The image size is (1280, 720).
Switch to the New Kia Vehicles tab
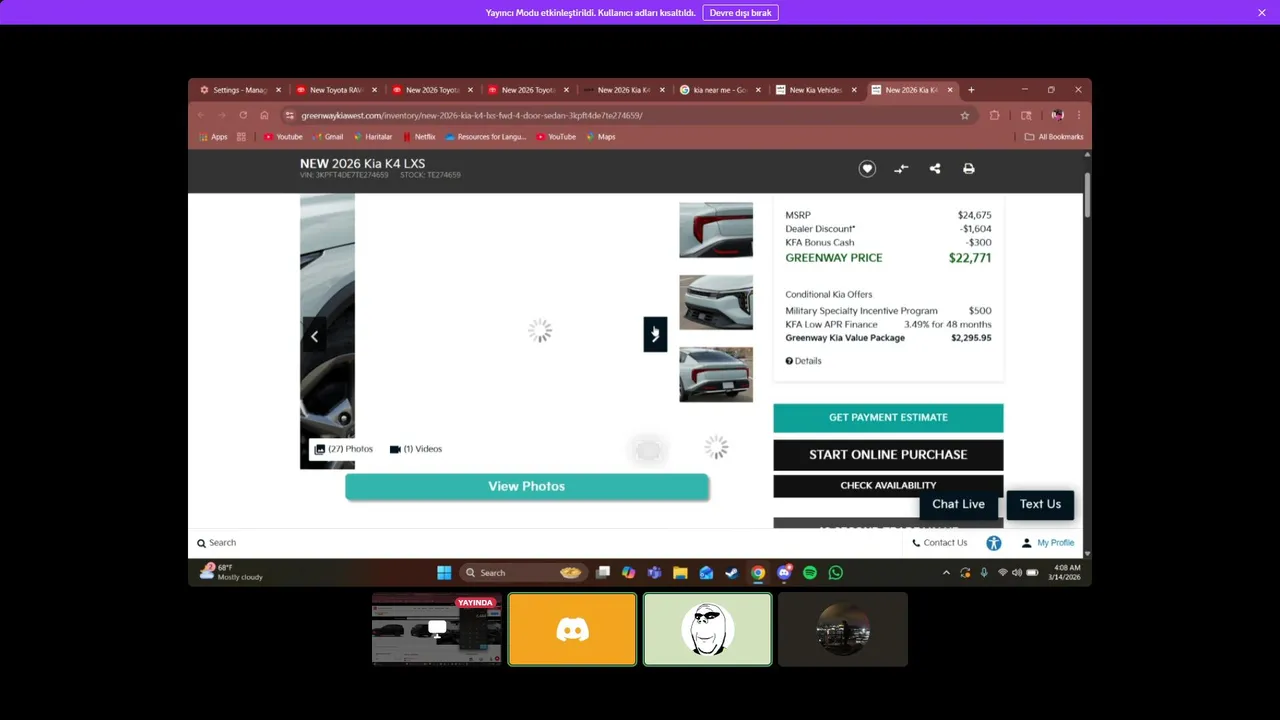click(814, 90)
